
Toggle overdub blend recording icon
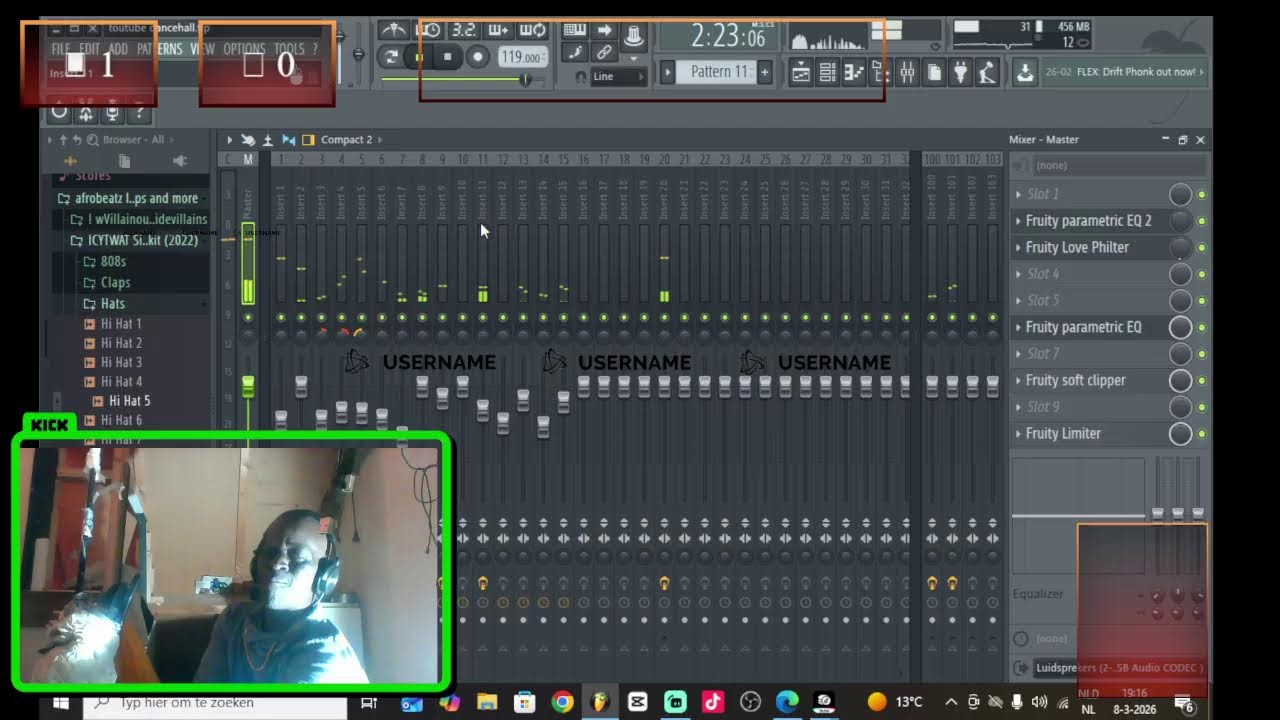coord(497,30)
